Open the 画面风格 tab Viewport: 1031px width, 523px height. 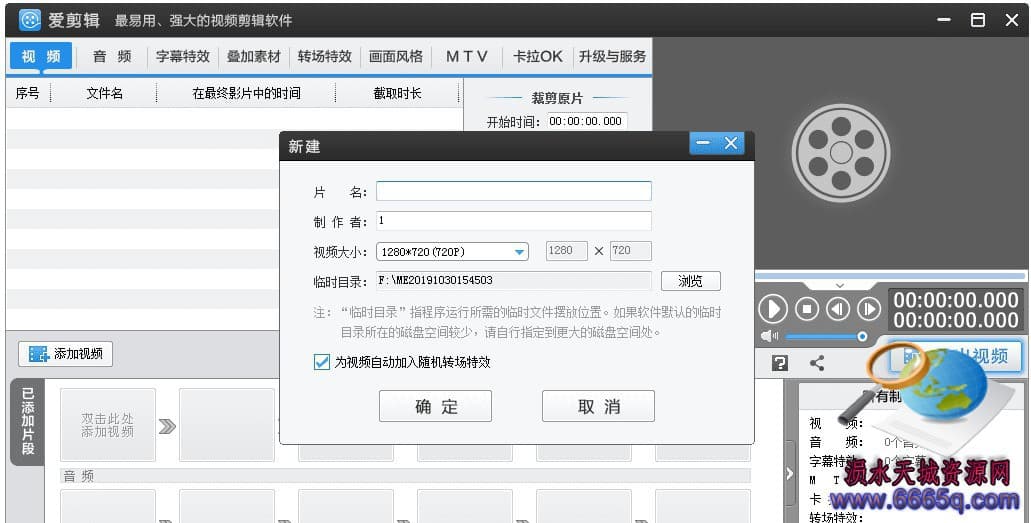click(396, 57)
